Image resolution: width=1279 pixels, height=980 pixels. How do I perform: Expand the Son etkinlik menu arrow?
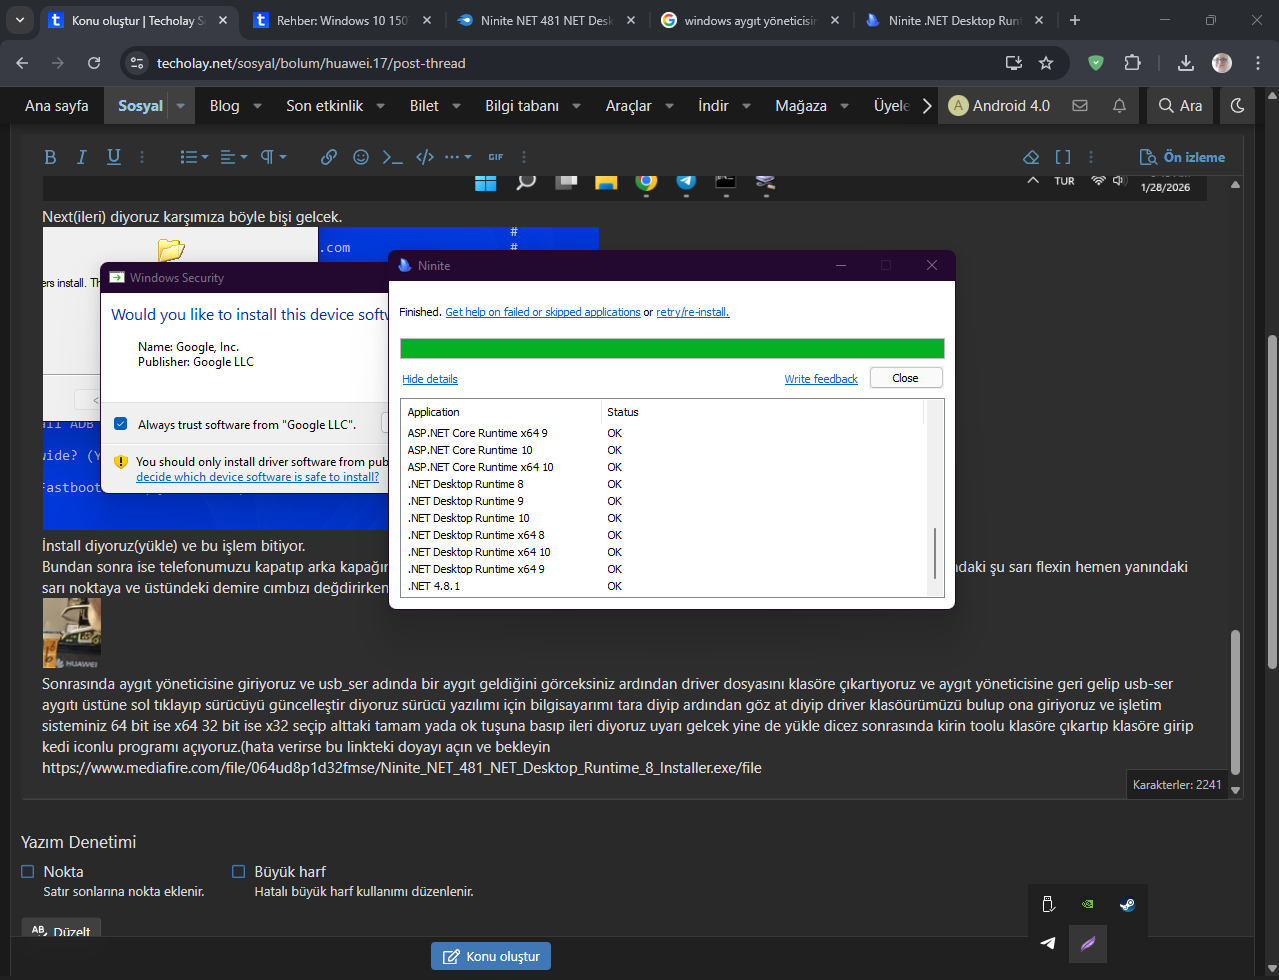point(382,106)
